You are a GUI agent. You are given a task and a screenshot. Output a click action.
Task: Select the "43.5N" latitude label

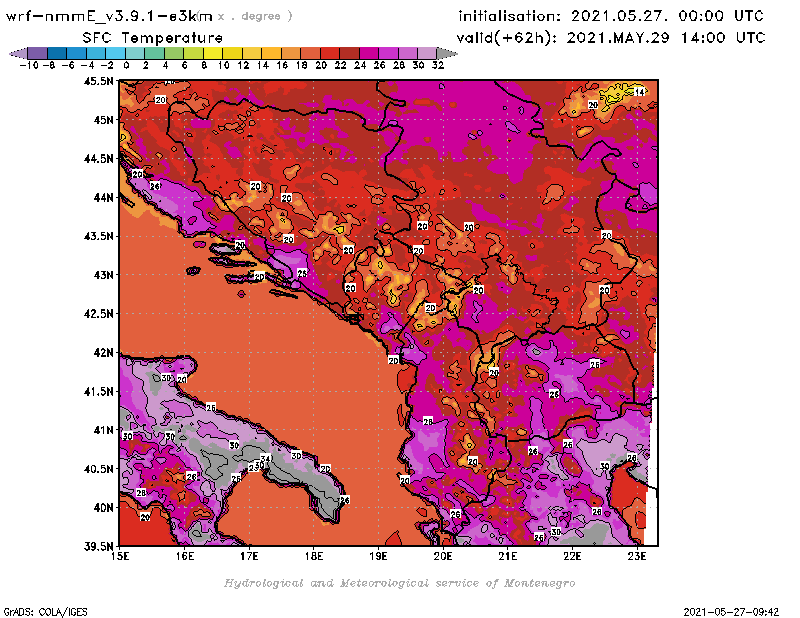click(99, 236)
